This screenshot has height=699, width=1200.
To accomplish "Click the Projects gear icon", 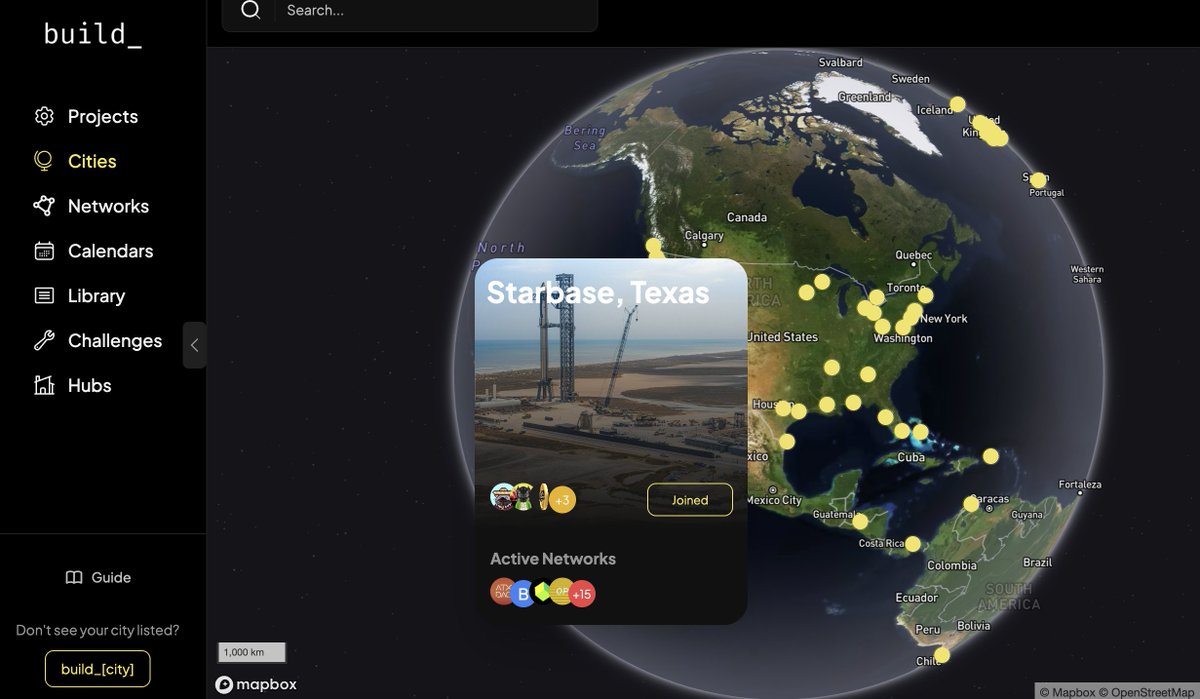I will [x=44, y=116].
